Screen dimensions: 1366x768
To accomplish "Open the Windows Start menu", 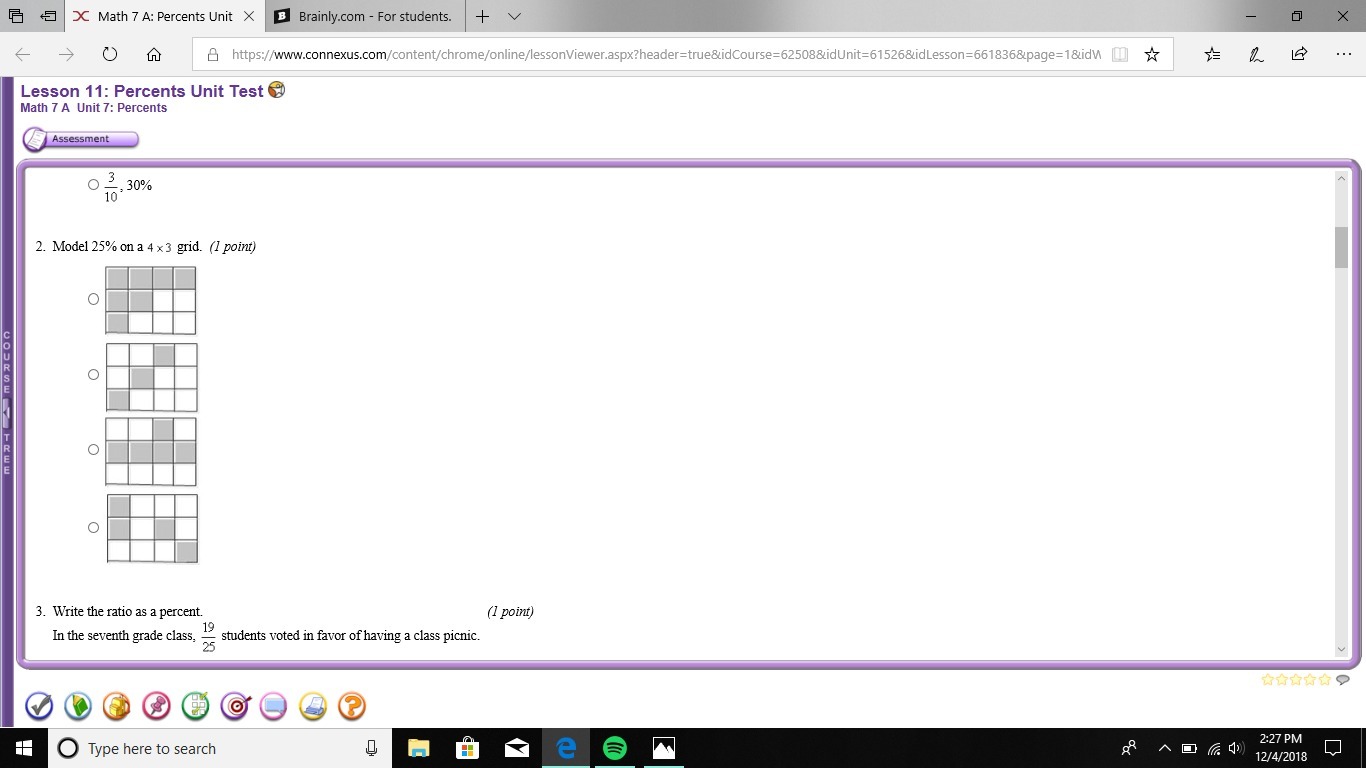I will [x=24, y=748].
